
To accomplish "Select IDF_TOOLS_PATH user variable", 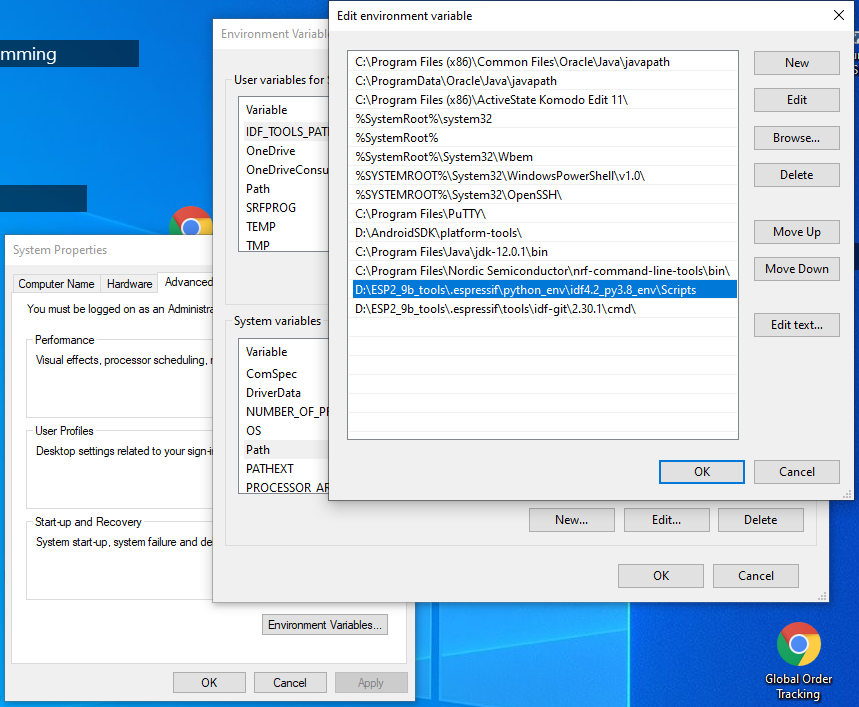I will click(285, 132).
